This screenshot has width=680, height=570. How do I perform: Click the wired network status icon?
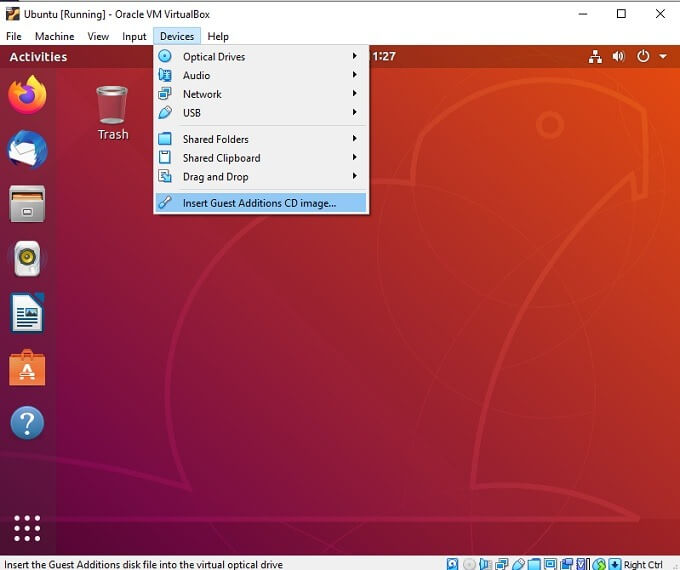click(596, 57)
